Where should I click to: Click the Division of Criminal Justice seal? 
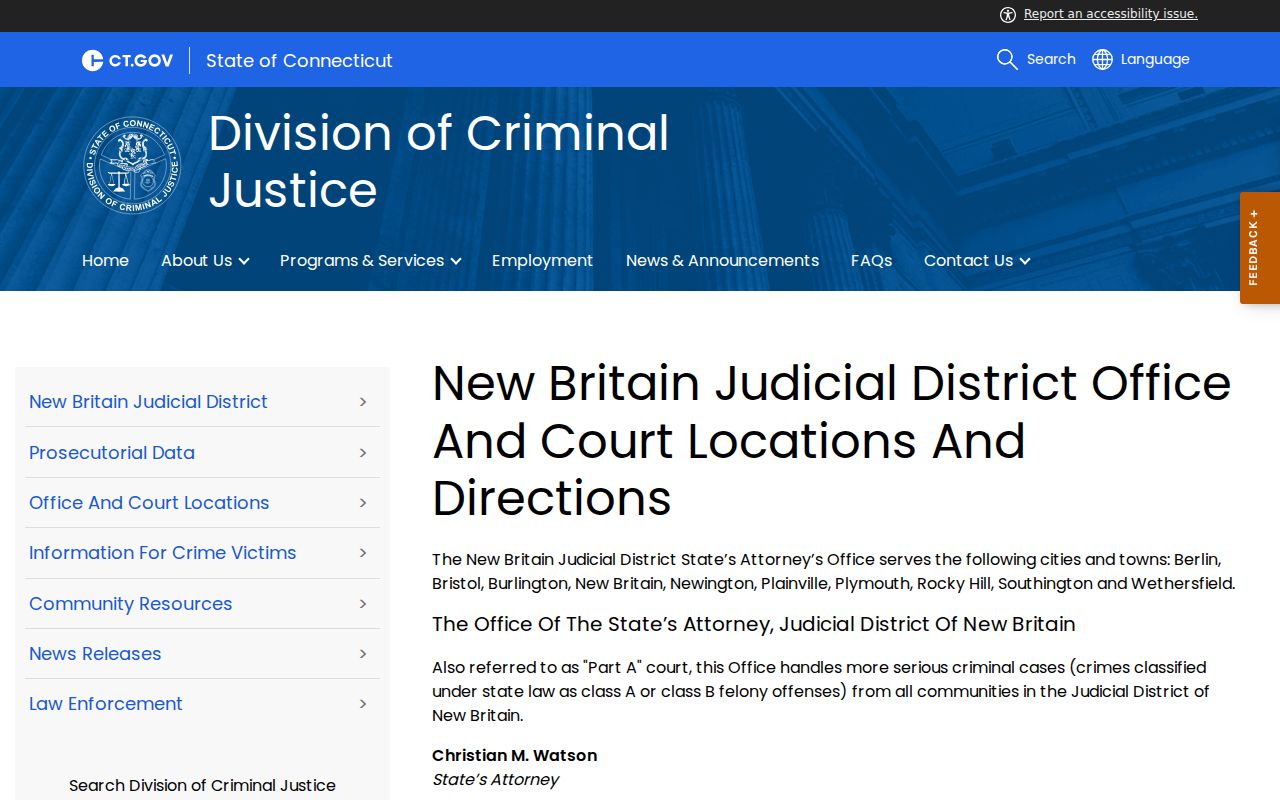pyautogui.click(x=132, y=165)
